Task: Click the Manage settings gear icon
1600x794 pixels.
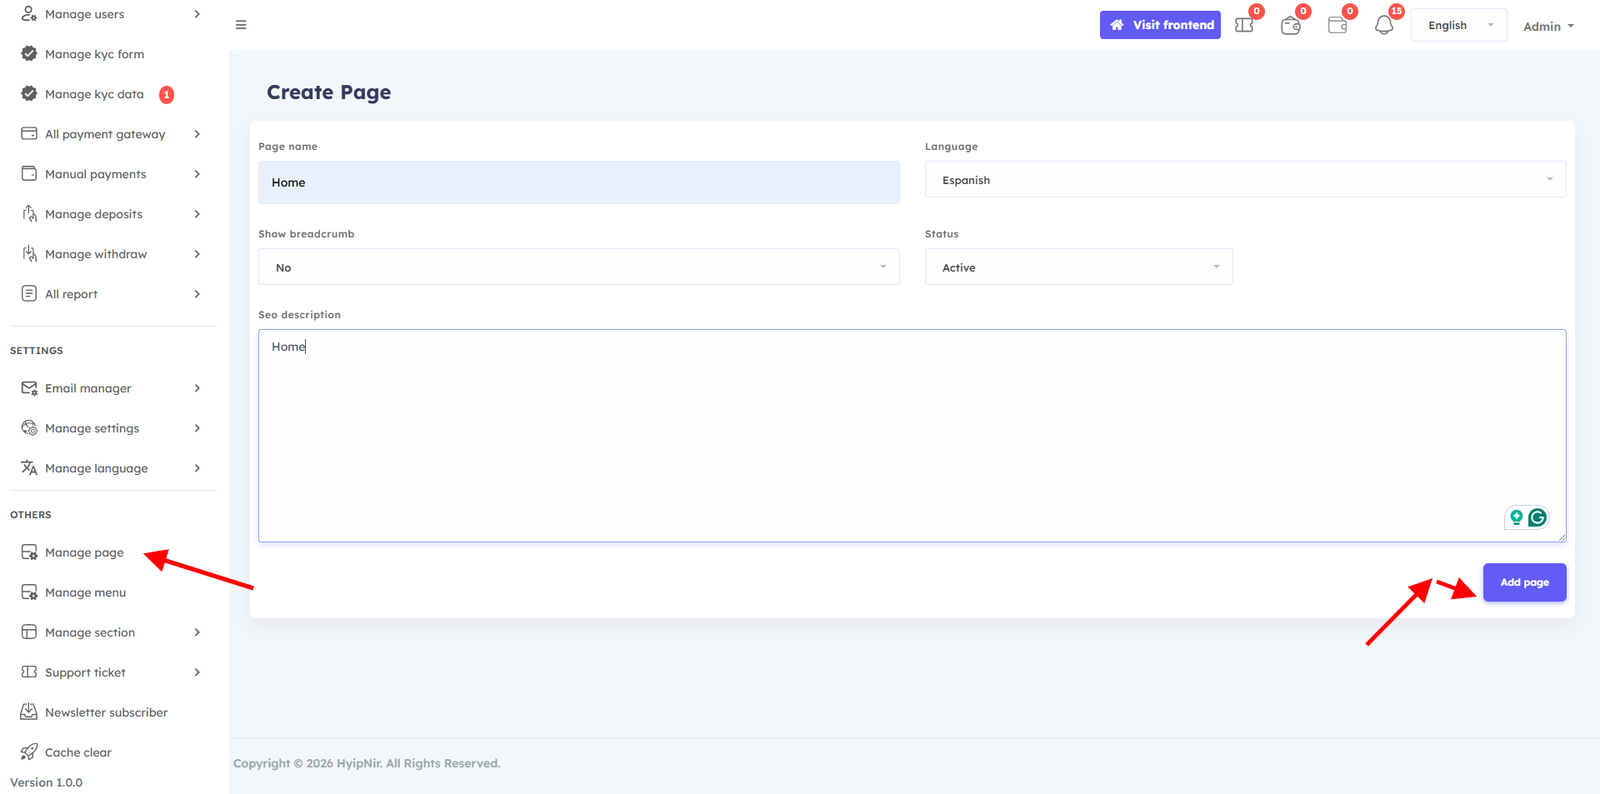Action: 29,428
